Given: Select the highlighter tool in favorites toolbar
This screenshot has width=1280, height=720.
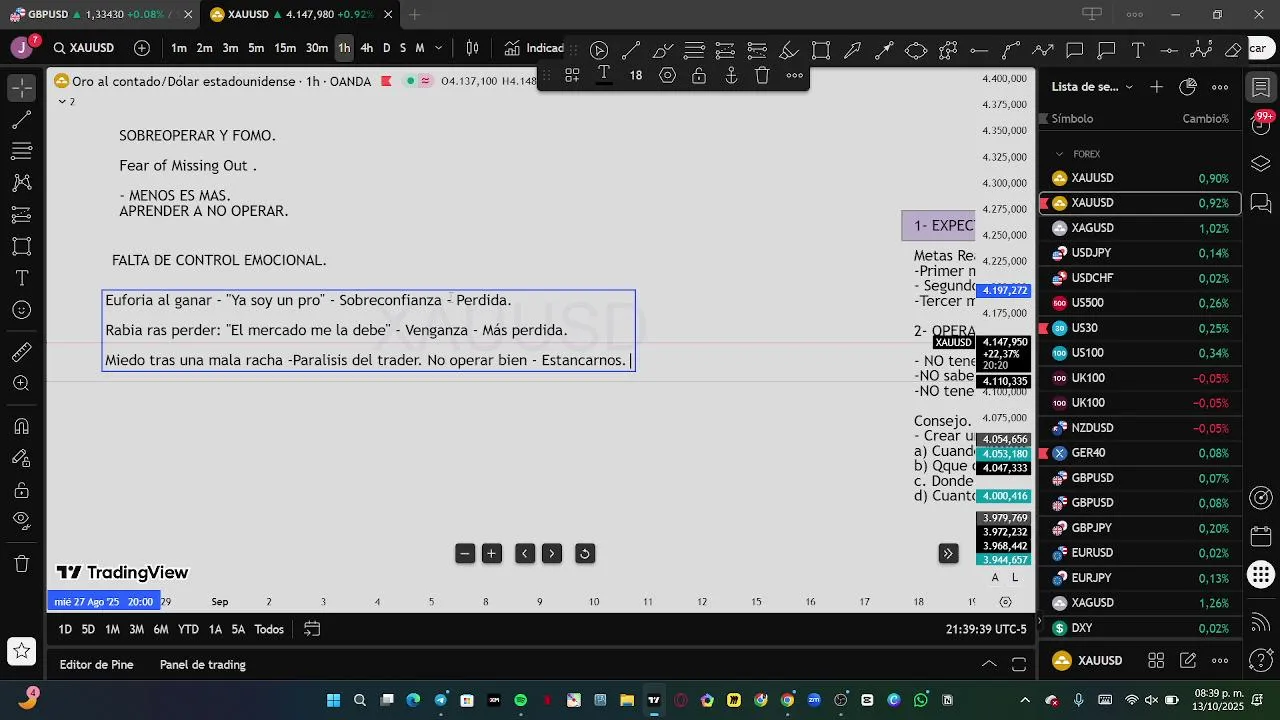Looking at the screenshot, I should tap(789, 50).
